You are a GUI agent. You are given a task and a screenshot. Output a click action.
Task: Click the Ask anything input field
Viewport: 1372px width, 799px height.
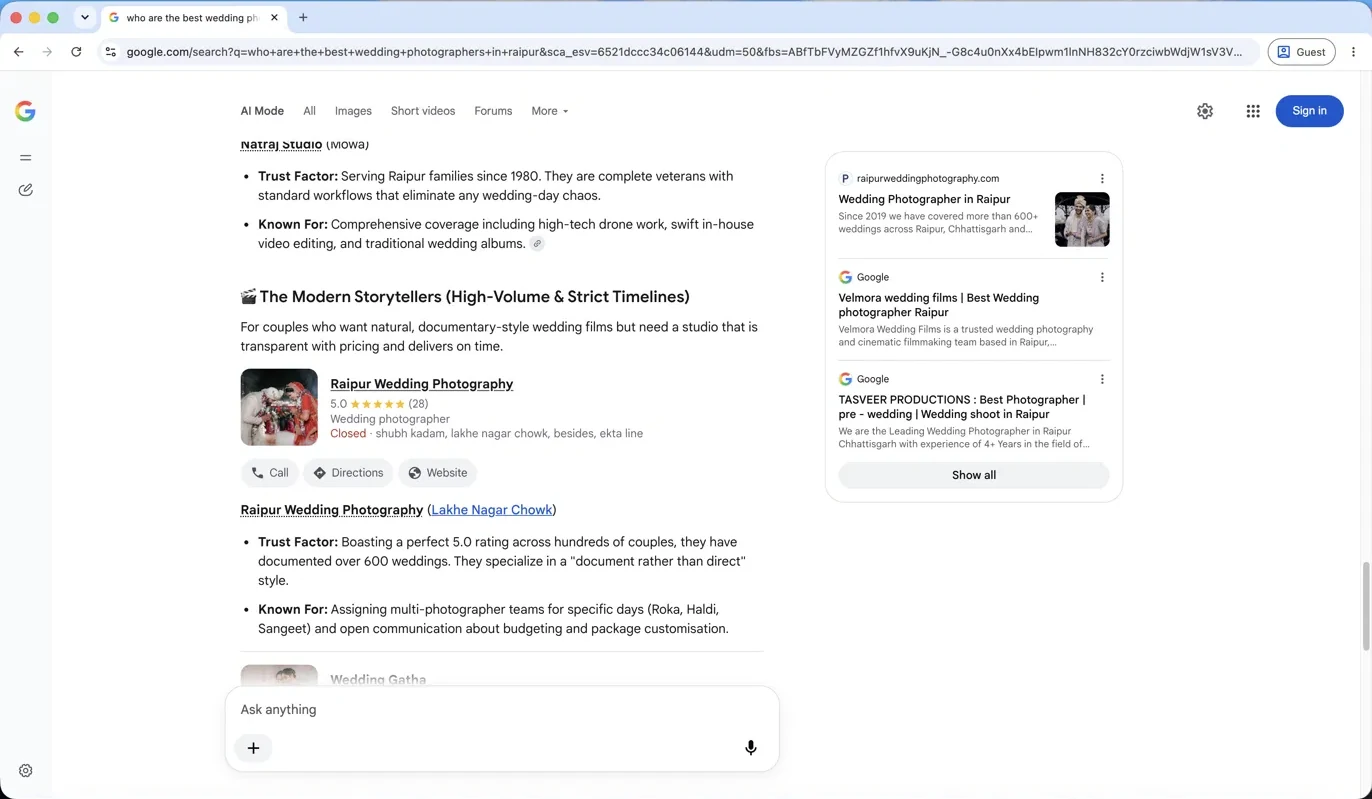[500, 709]
